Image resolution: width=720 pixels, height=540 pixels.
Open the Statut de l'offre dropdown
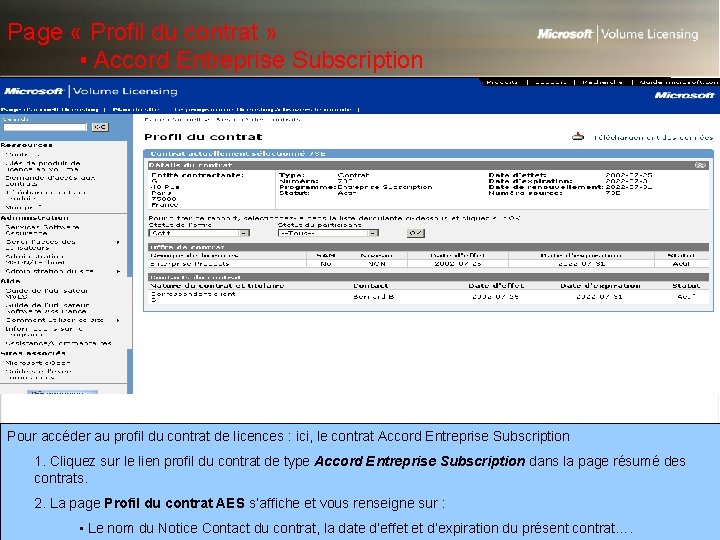(199, 233)
